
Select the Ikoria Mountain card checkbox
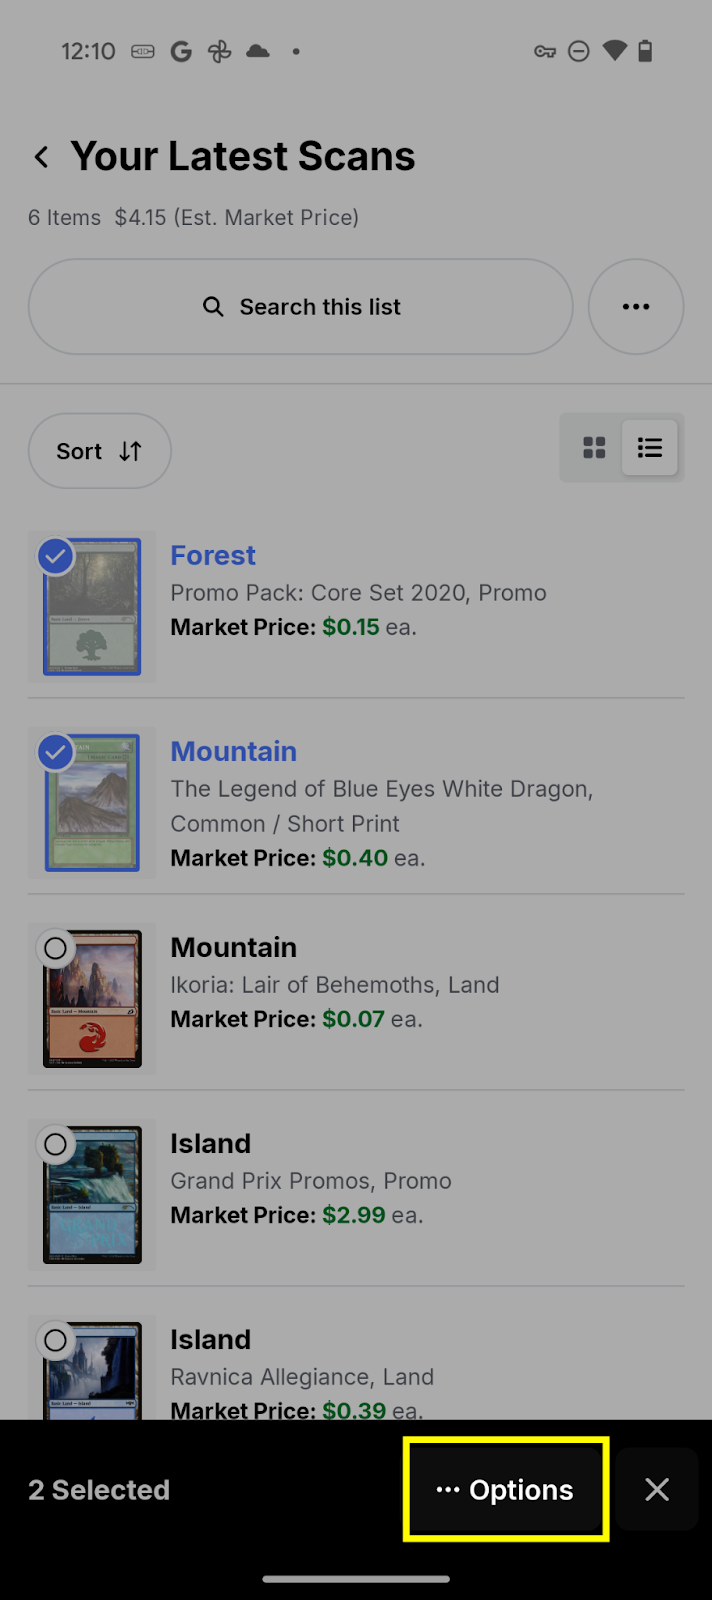(x=56, y=948)
